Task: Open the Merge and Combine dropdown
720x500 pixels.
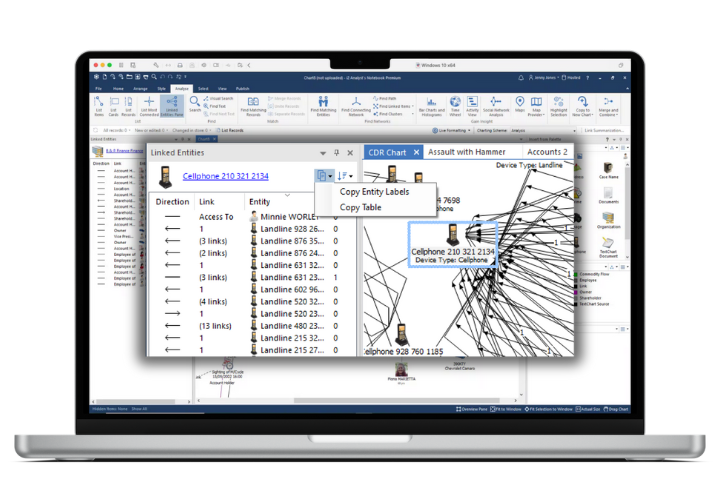Action: pyautogui.click(x=608, y=106)
